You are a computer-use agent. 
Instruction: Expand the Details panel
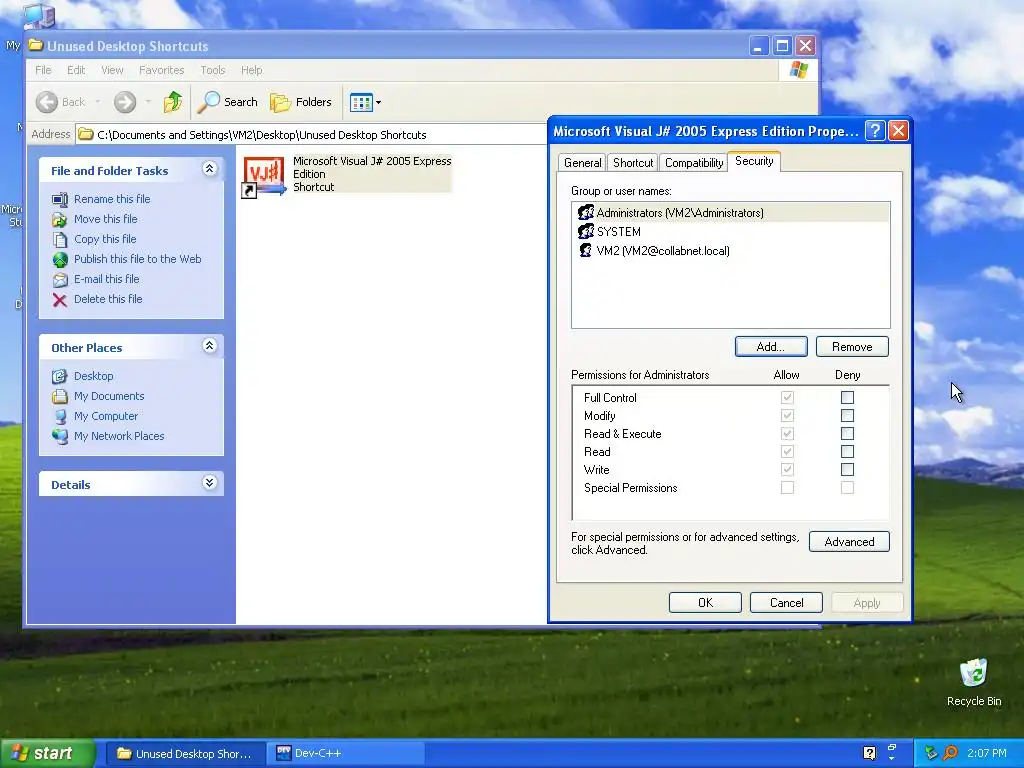[x=209, y=483]
